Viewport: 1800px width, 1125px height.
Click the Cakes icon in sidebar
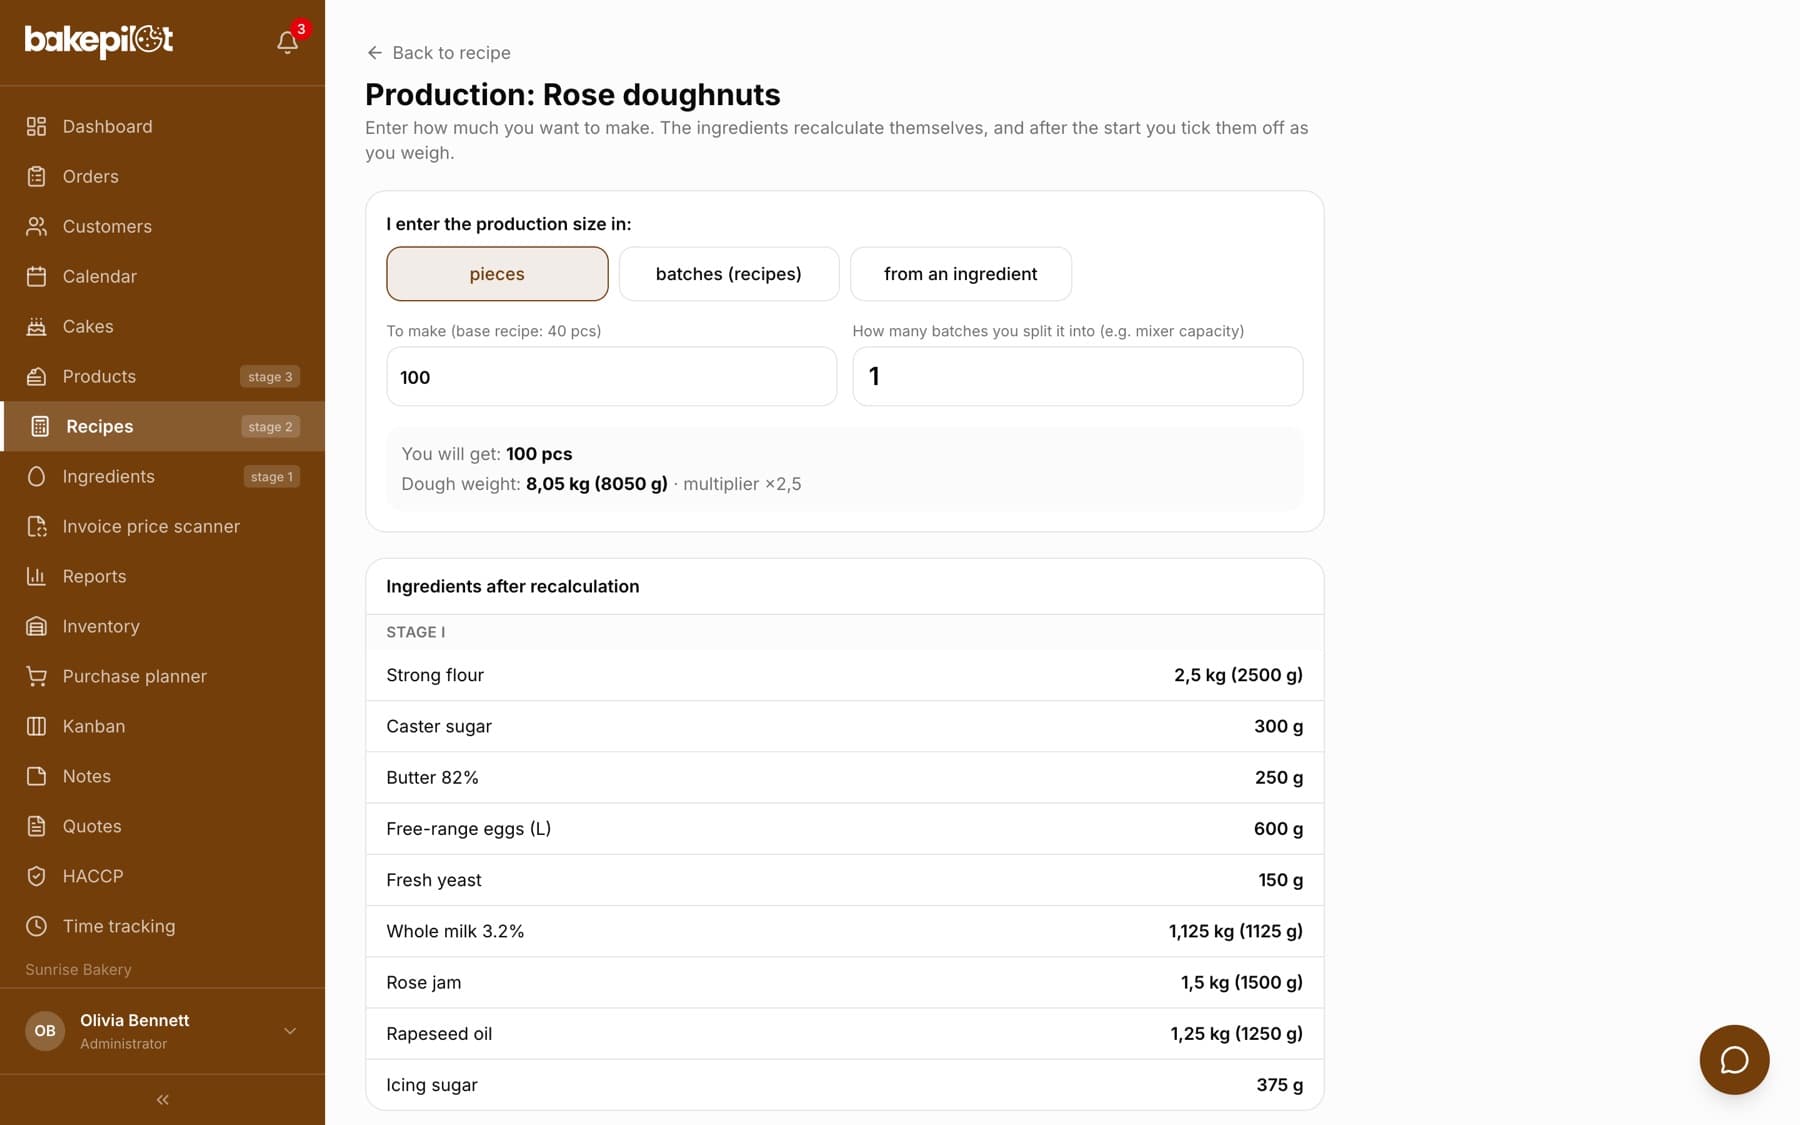coord(36,326)
